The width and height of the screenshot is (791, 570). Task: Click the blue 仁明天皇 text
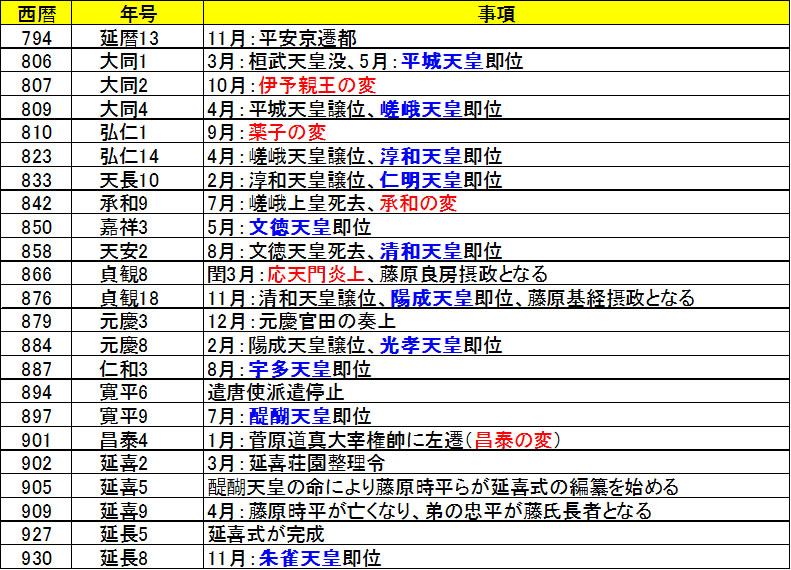(420, 181)
